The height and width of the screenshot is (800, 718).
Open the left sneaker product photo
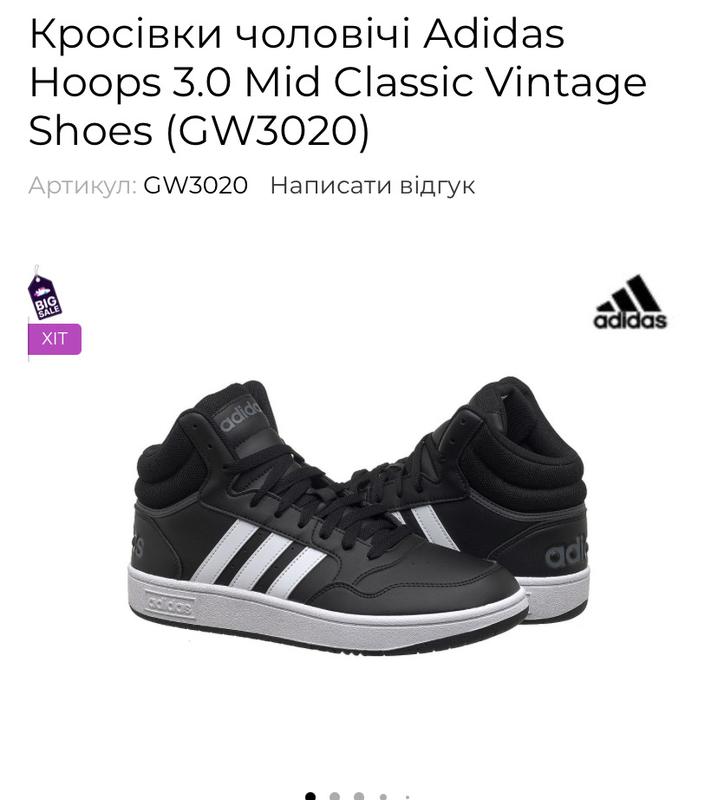327,517
